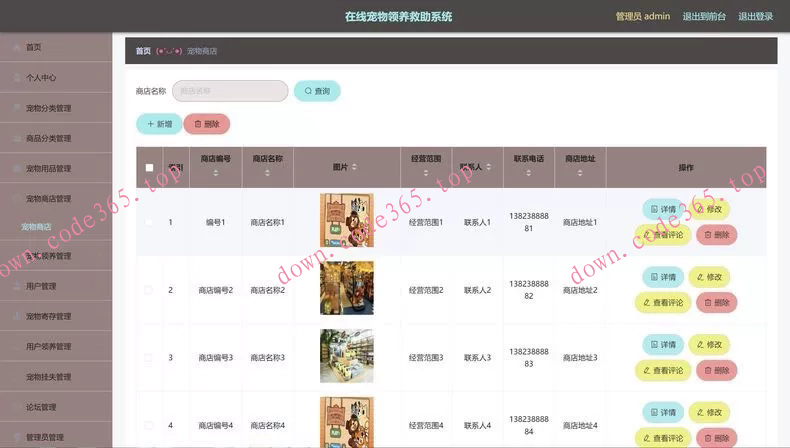Open shop image thumbnail for 商店名称2
Screen dimensions: 790x448
pos(347,288)
